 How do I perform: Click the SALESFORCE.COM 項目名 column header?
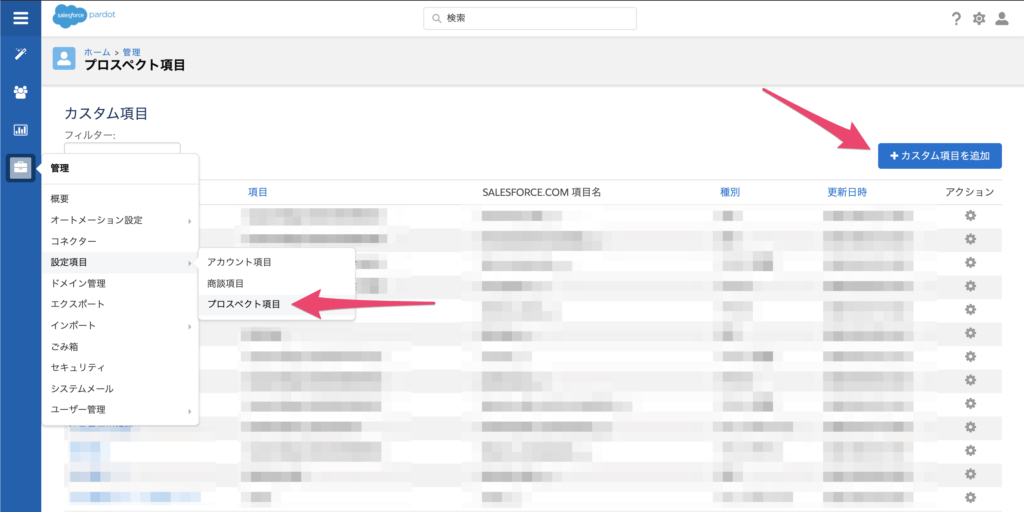coord(541,192)
